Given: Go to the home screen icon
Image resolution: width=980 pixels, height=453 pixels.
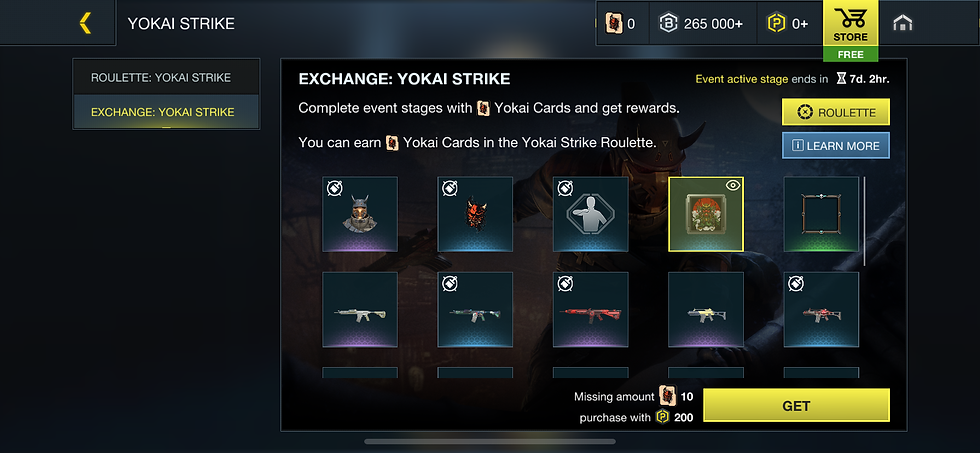Looking at the screenshot, I should tap(902, 23).
